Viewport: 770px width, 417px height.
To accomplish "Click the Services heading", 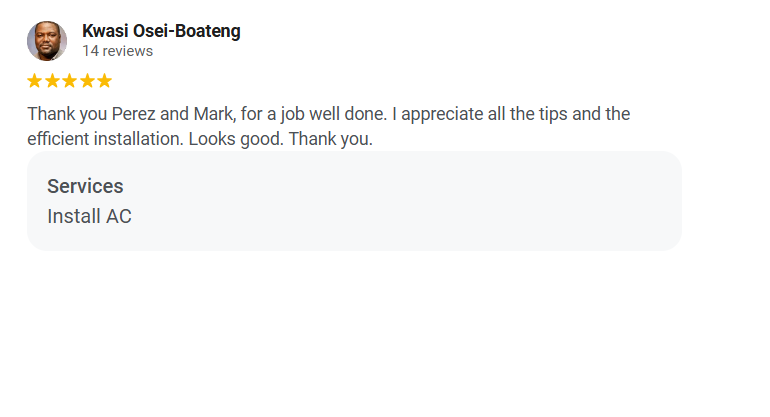I will [x=85, y=186].
